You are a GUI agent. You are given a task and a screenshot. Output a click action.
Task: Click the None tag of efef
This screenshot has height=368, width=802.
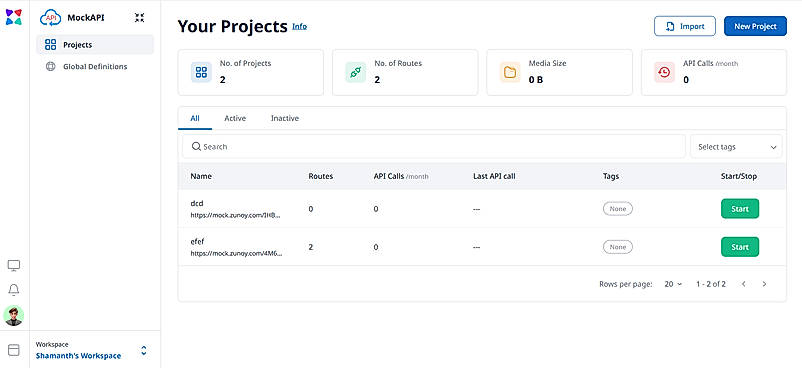[x=618, y=247]
